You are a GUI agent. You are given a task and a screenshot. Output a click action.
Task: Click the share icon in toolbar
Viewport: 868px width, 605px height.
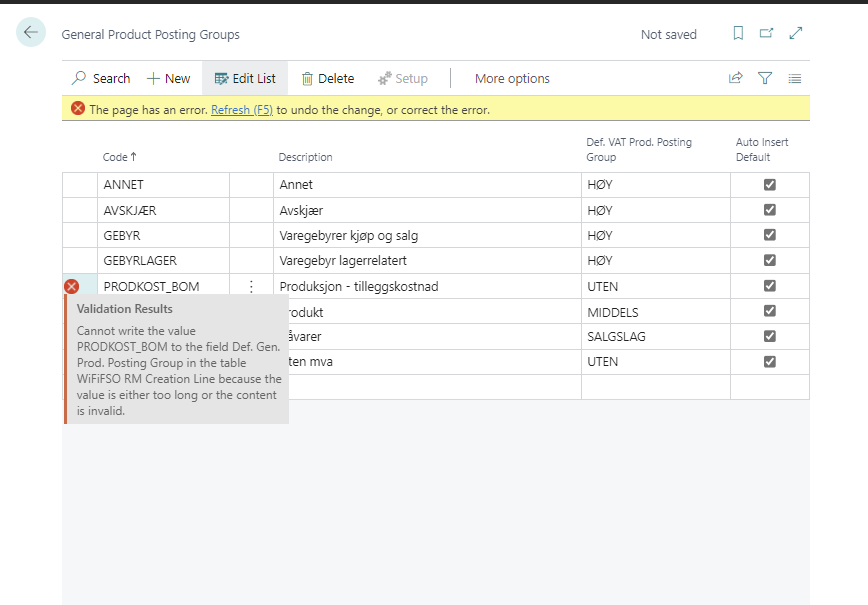pyautogui.click(x=736, y=78)
